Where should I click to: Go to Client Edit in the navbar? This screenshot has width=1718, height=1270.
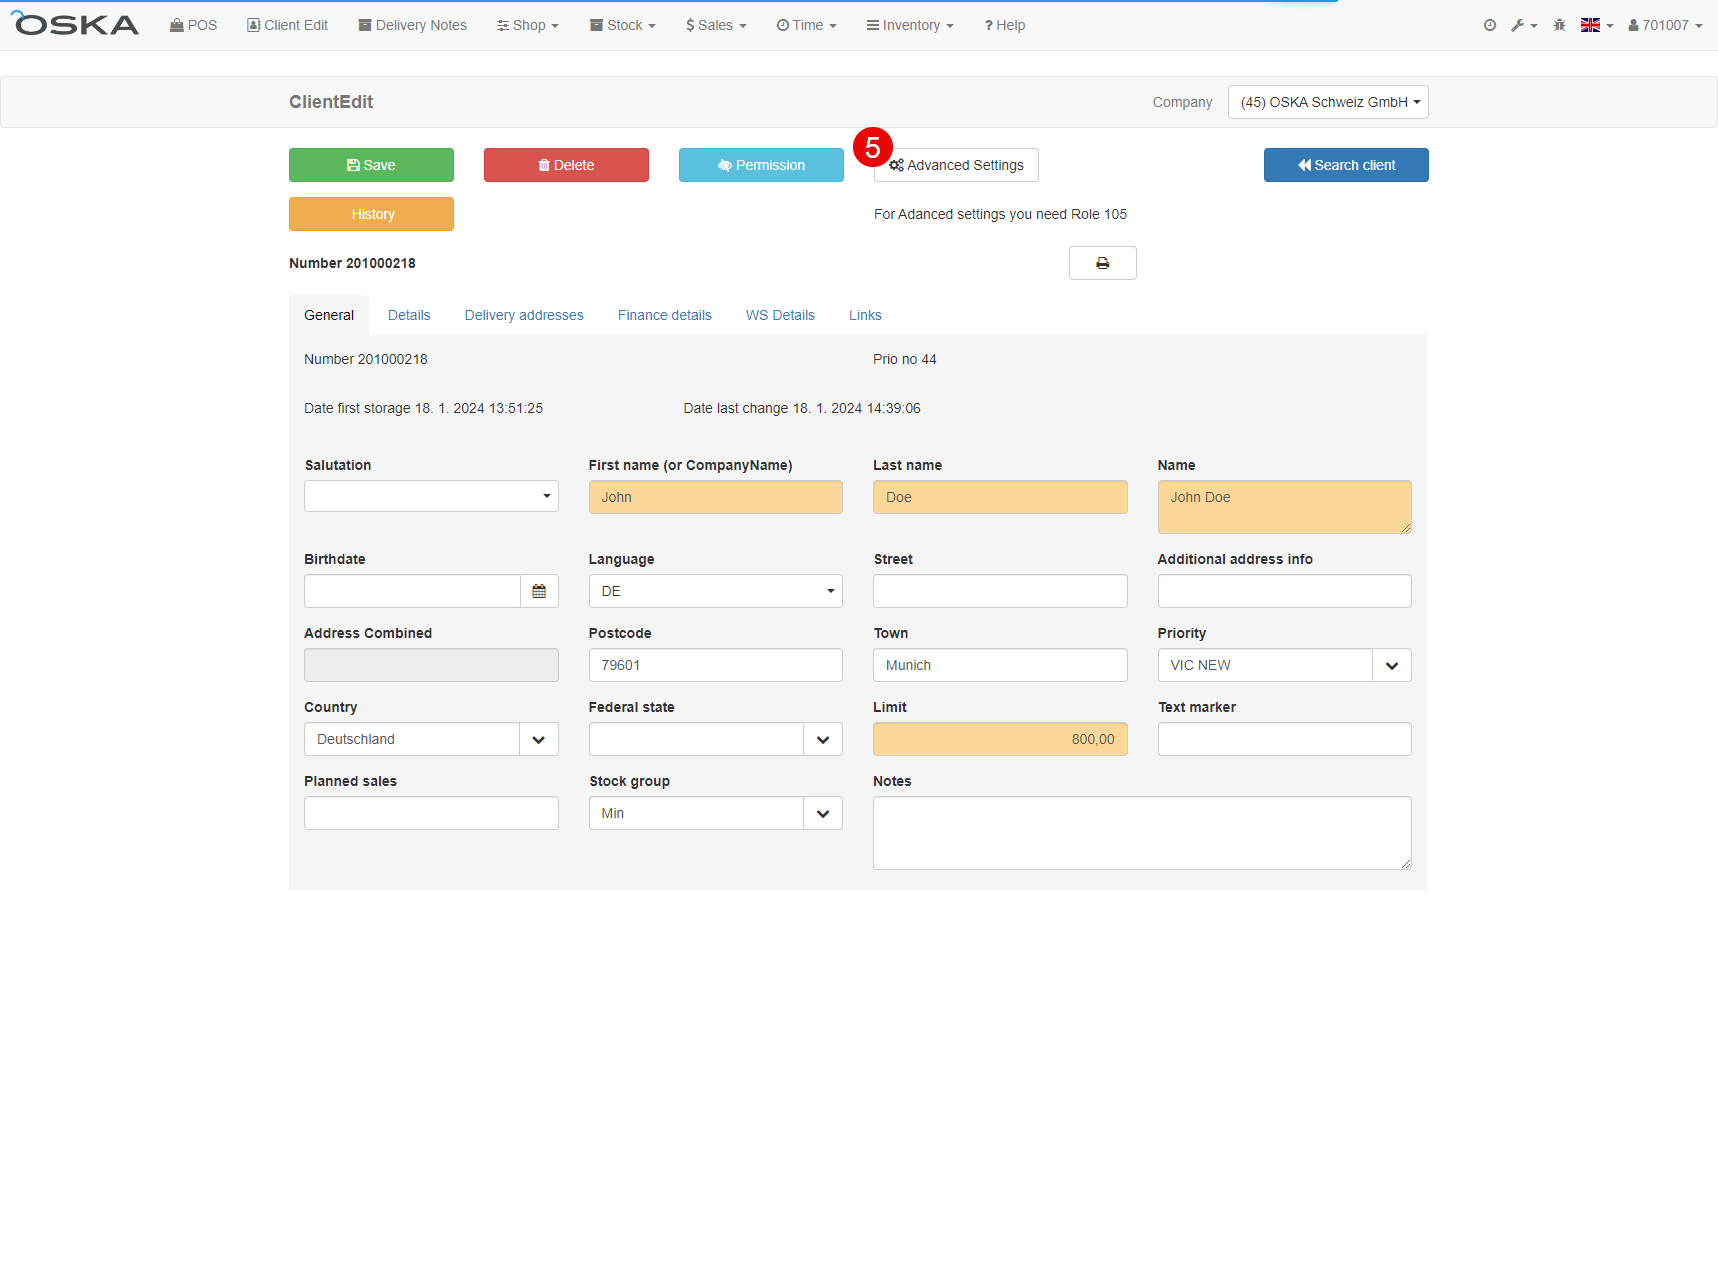(287, 25)
